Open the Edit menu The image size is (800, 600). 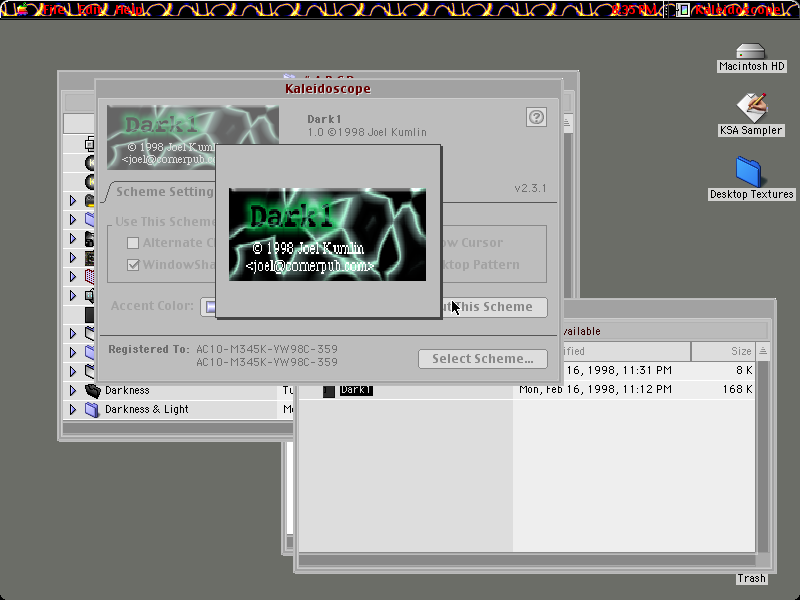(x=90, y=9)
